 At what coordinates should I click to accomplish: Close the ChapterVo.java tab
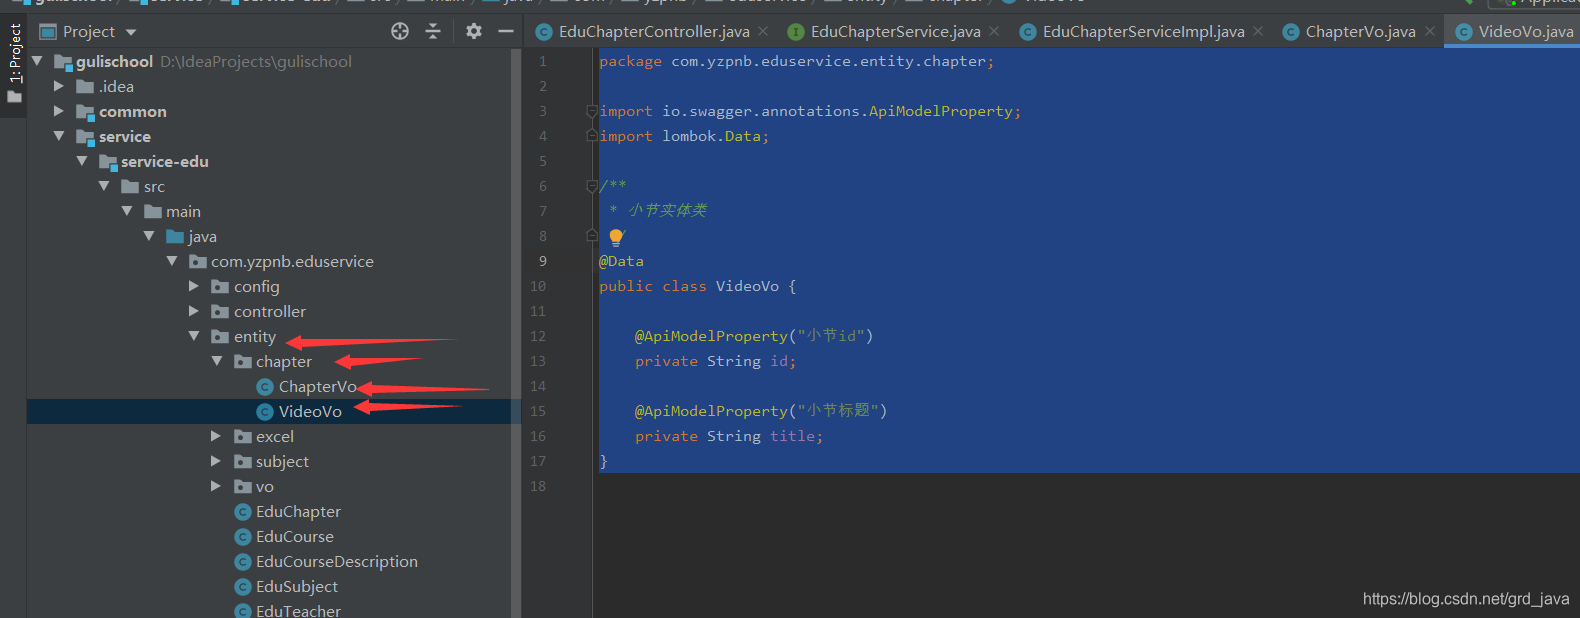click(x=1430, y=31)
